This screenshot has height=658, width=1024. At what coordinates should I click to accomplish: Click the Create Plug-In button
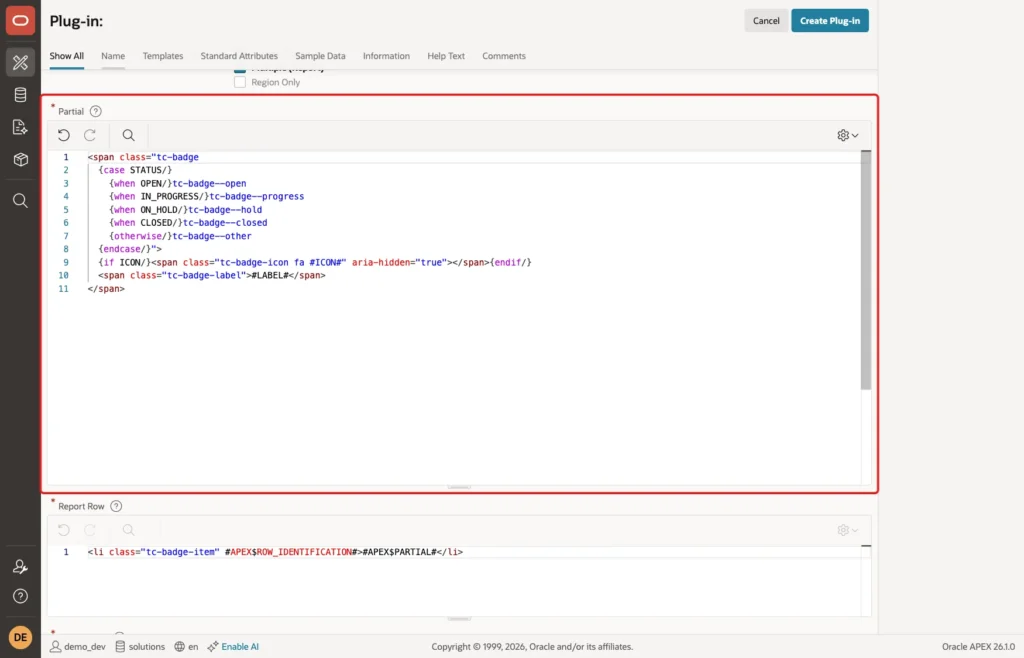point(829,21)
